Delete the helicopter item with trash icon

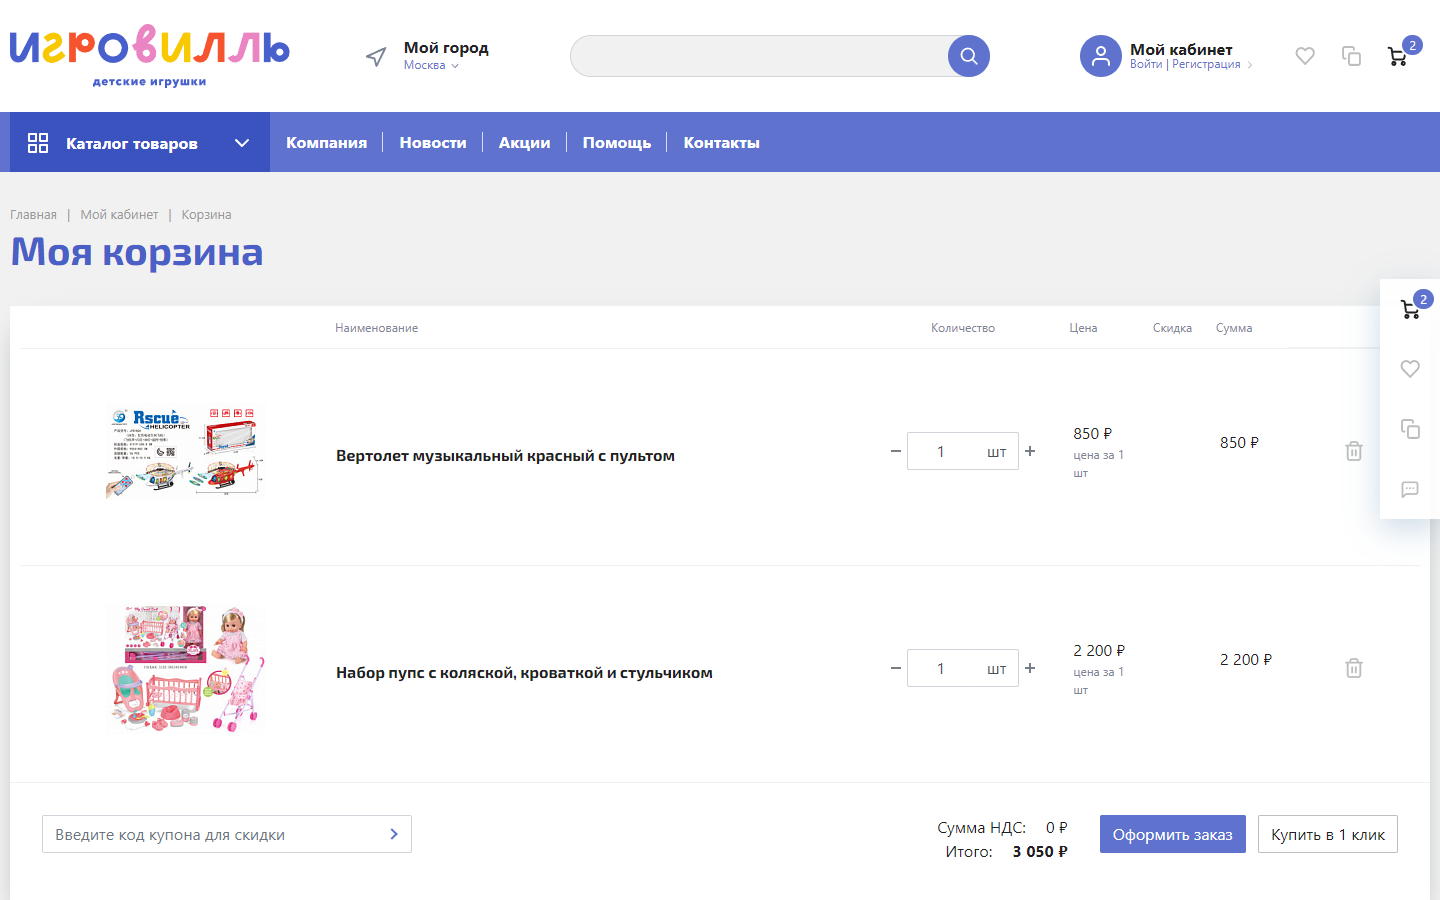[1354, 451]
